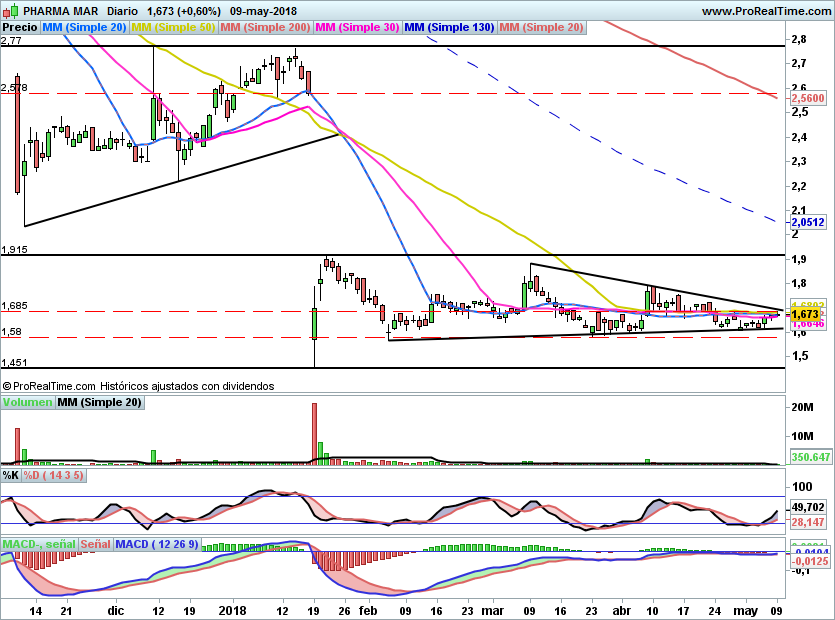
Task: Click the red Señal label
Action: point(96,544)
